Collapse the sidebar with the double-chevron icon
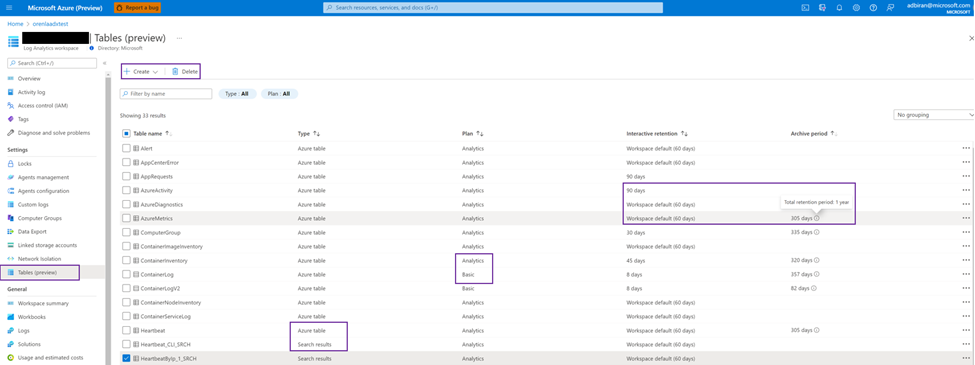 point(104,63)
